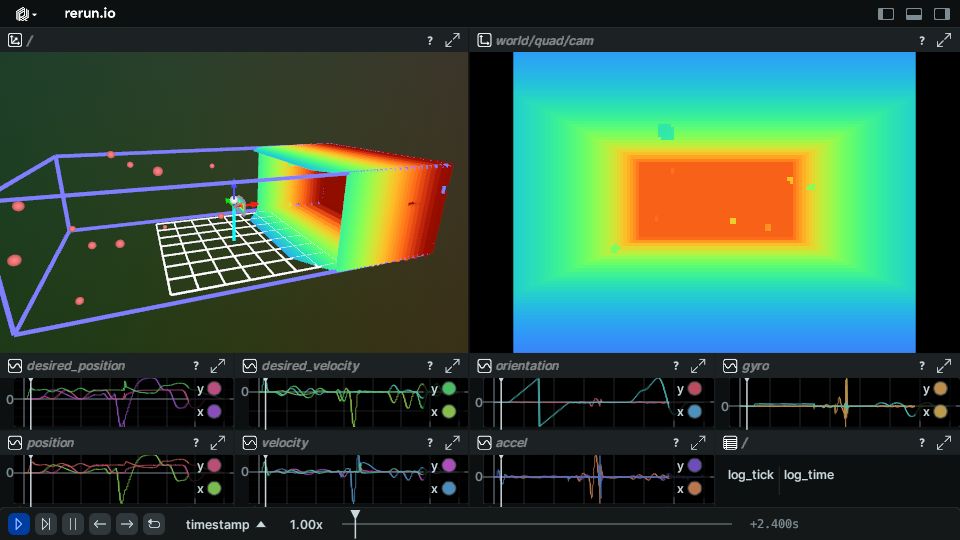960x540 pixels.
Task: Select the desired_velocity plot title
Action: [310, 366]
